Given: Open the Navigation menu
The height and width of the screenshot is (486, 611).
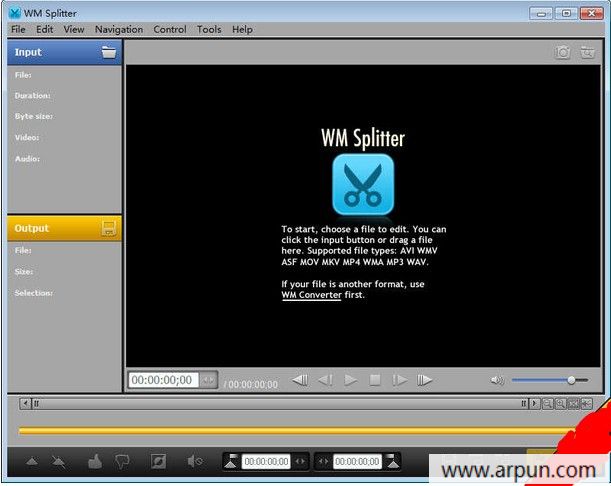Looking at the screenshot, I should tap(119, 29).
